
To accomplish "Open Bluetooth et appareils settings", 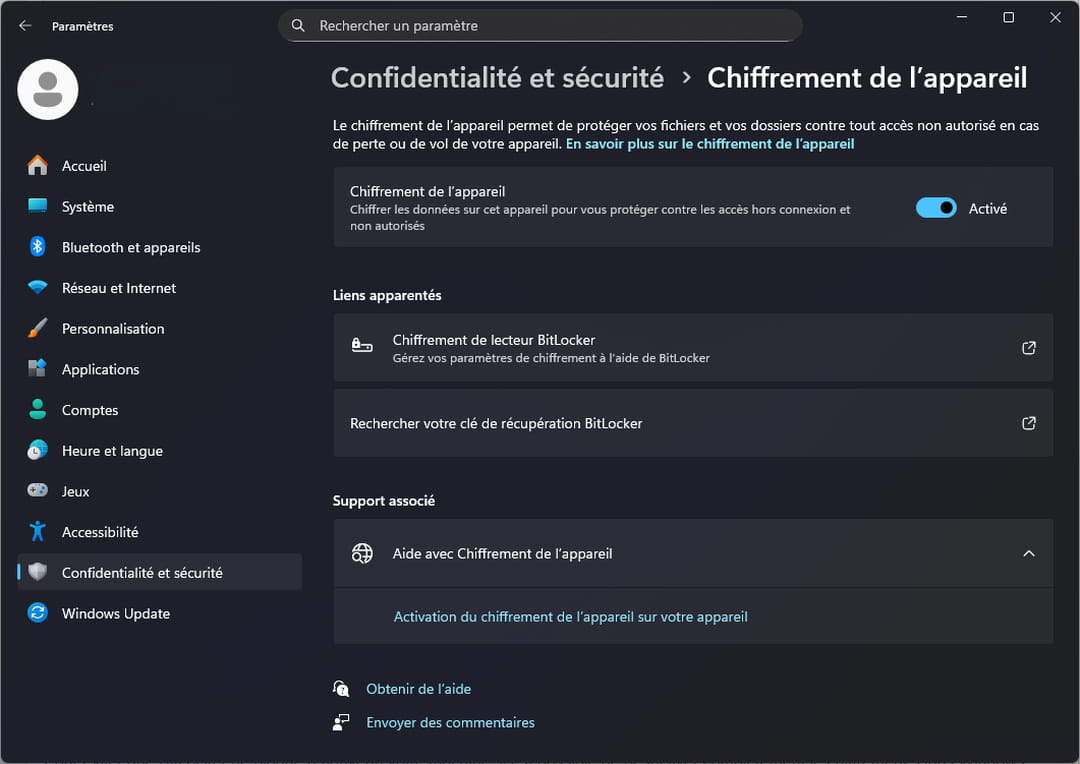I will click(130, 247).
